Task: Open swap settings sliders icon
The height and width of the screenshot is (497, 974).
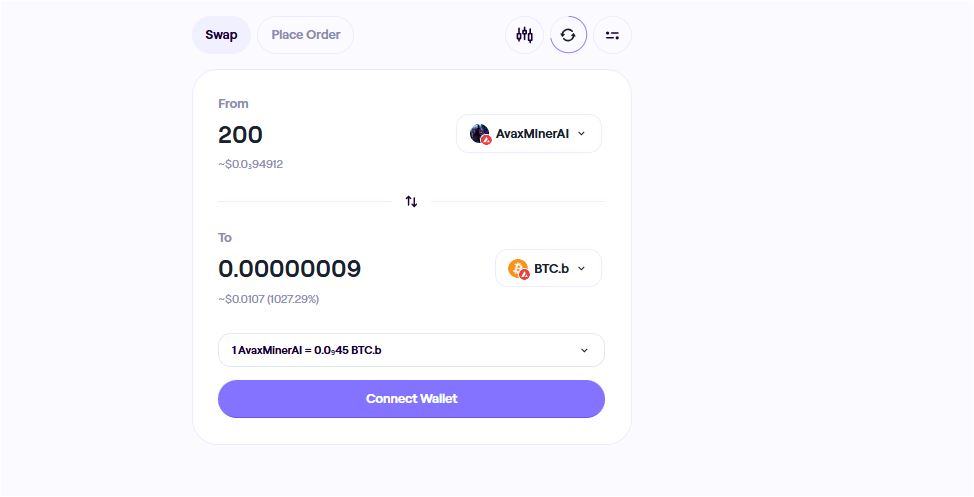Action: pyautogui.click(x=612, y=35)
